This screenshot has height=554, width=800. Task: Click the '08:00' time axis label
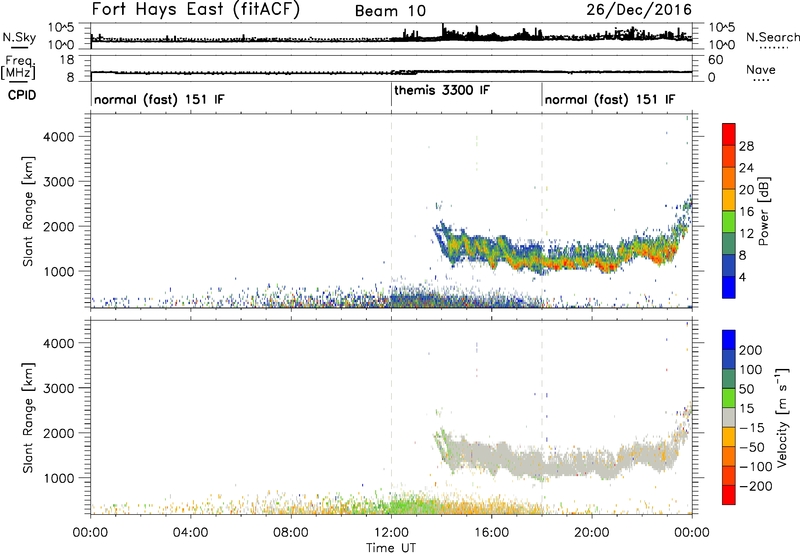pos(291,533)
